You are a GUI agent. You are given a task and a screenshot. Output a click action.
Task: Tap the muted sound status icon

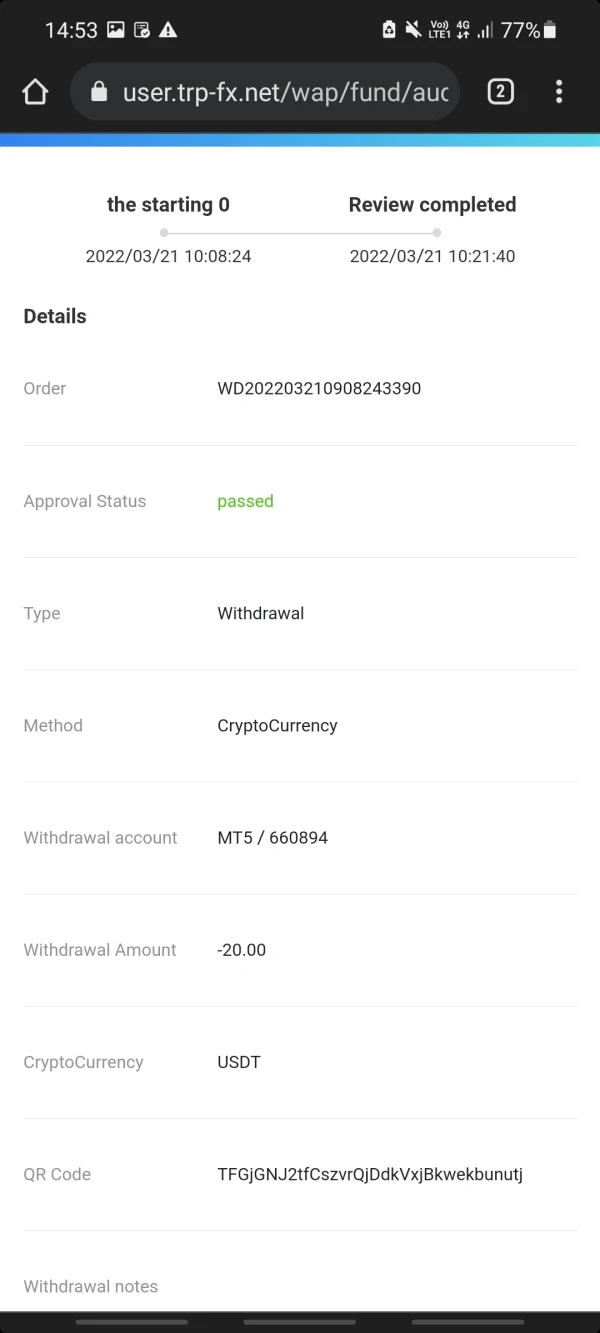(413, 30)
